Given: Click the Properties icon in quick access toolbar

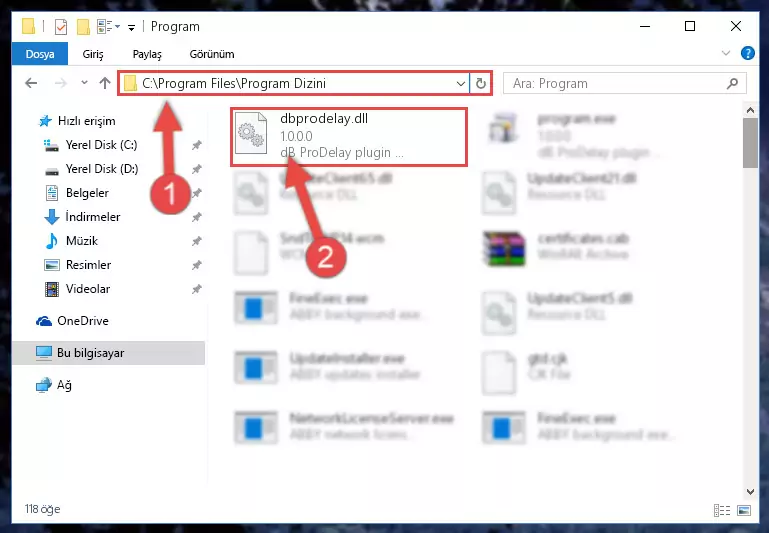Looking at the screenshot, I should (61, 26).
